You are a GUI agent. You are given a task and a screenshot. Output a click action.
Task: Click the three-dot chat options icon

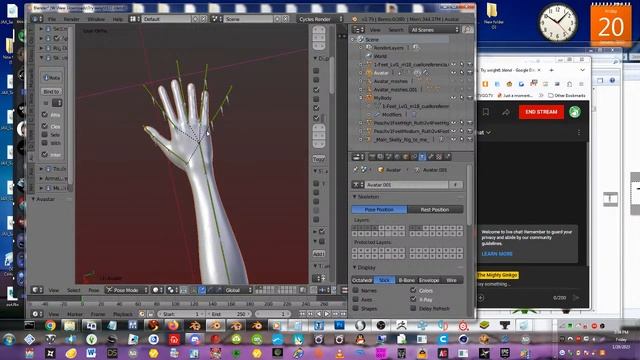(579, 132)
